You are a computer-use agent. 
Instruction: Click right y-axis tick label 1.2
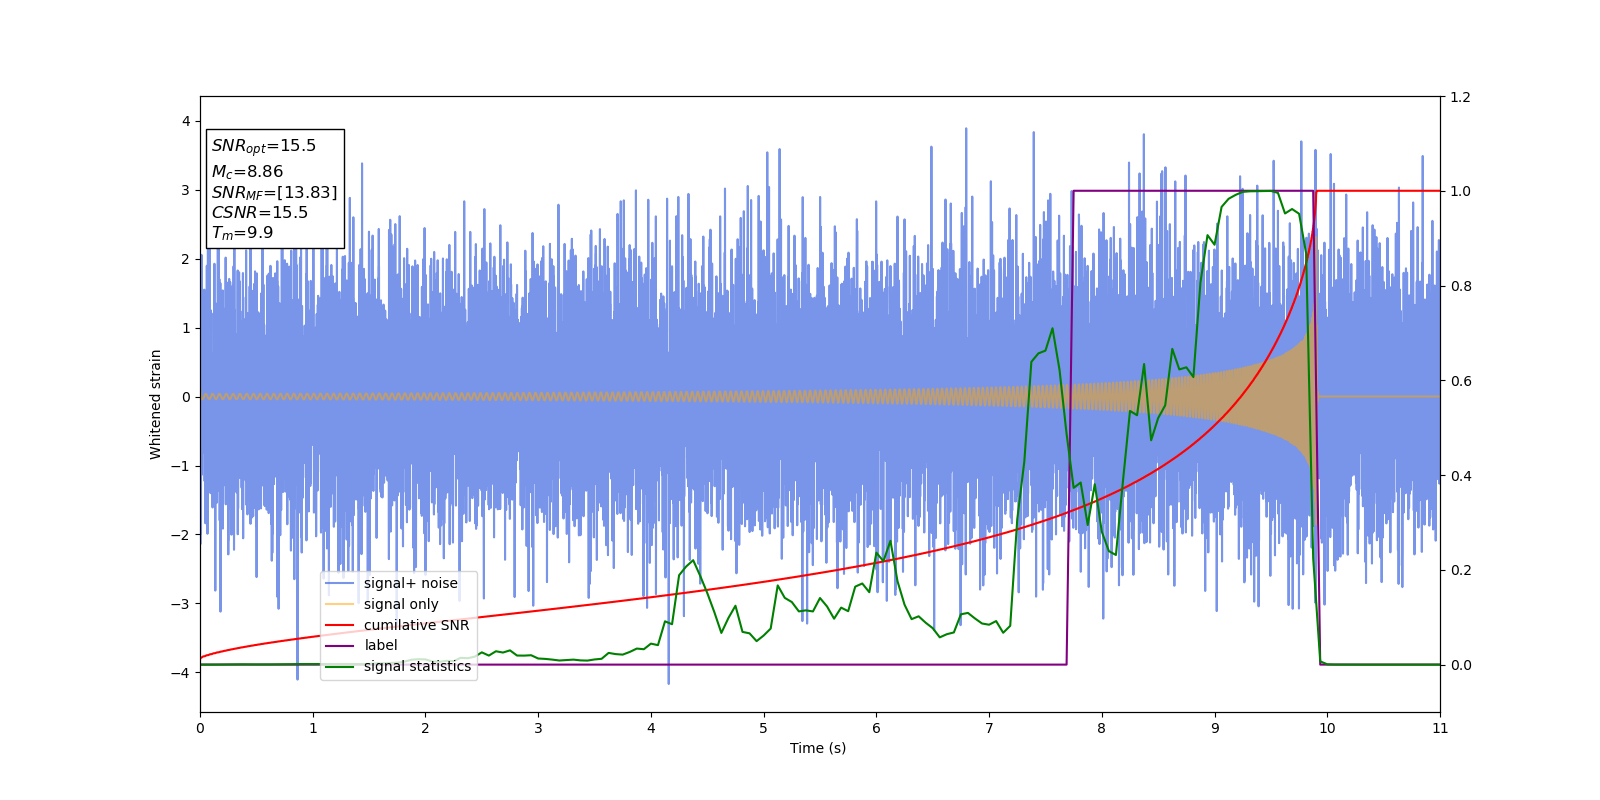[1460, 97]
